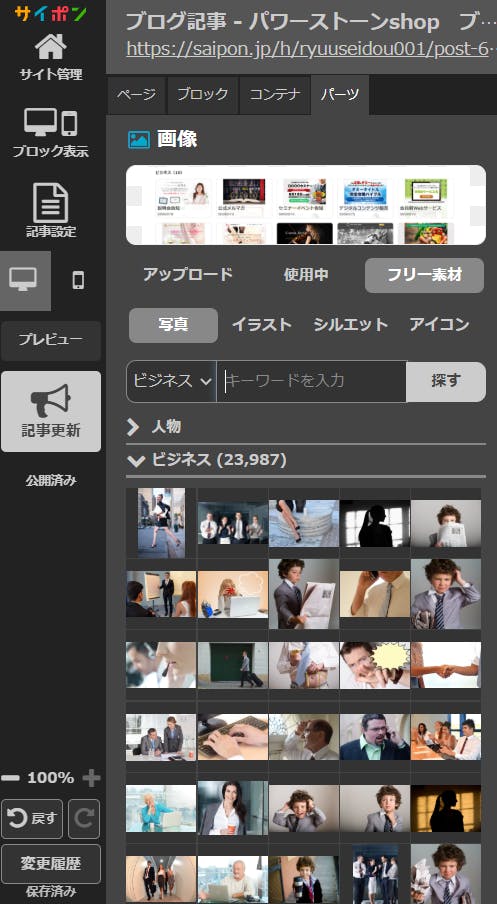The image size is (497, 904).
Task: Switch to desktop monitor view
Action: pos(23,280)
